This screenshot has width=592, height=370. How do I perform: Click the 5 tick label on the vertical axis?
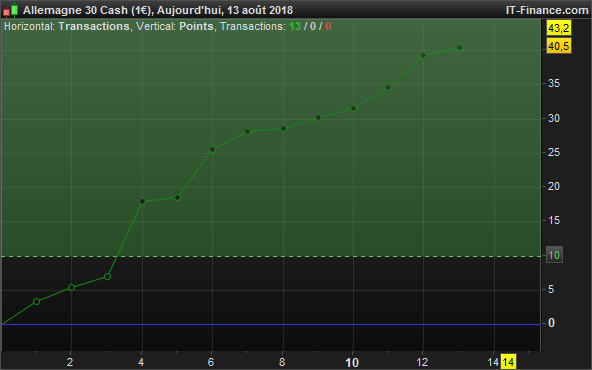click(551, 289)
